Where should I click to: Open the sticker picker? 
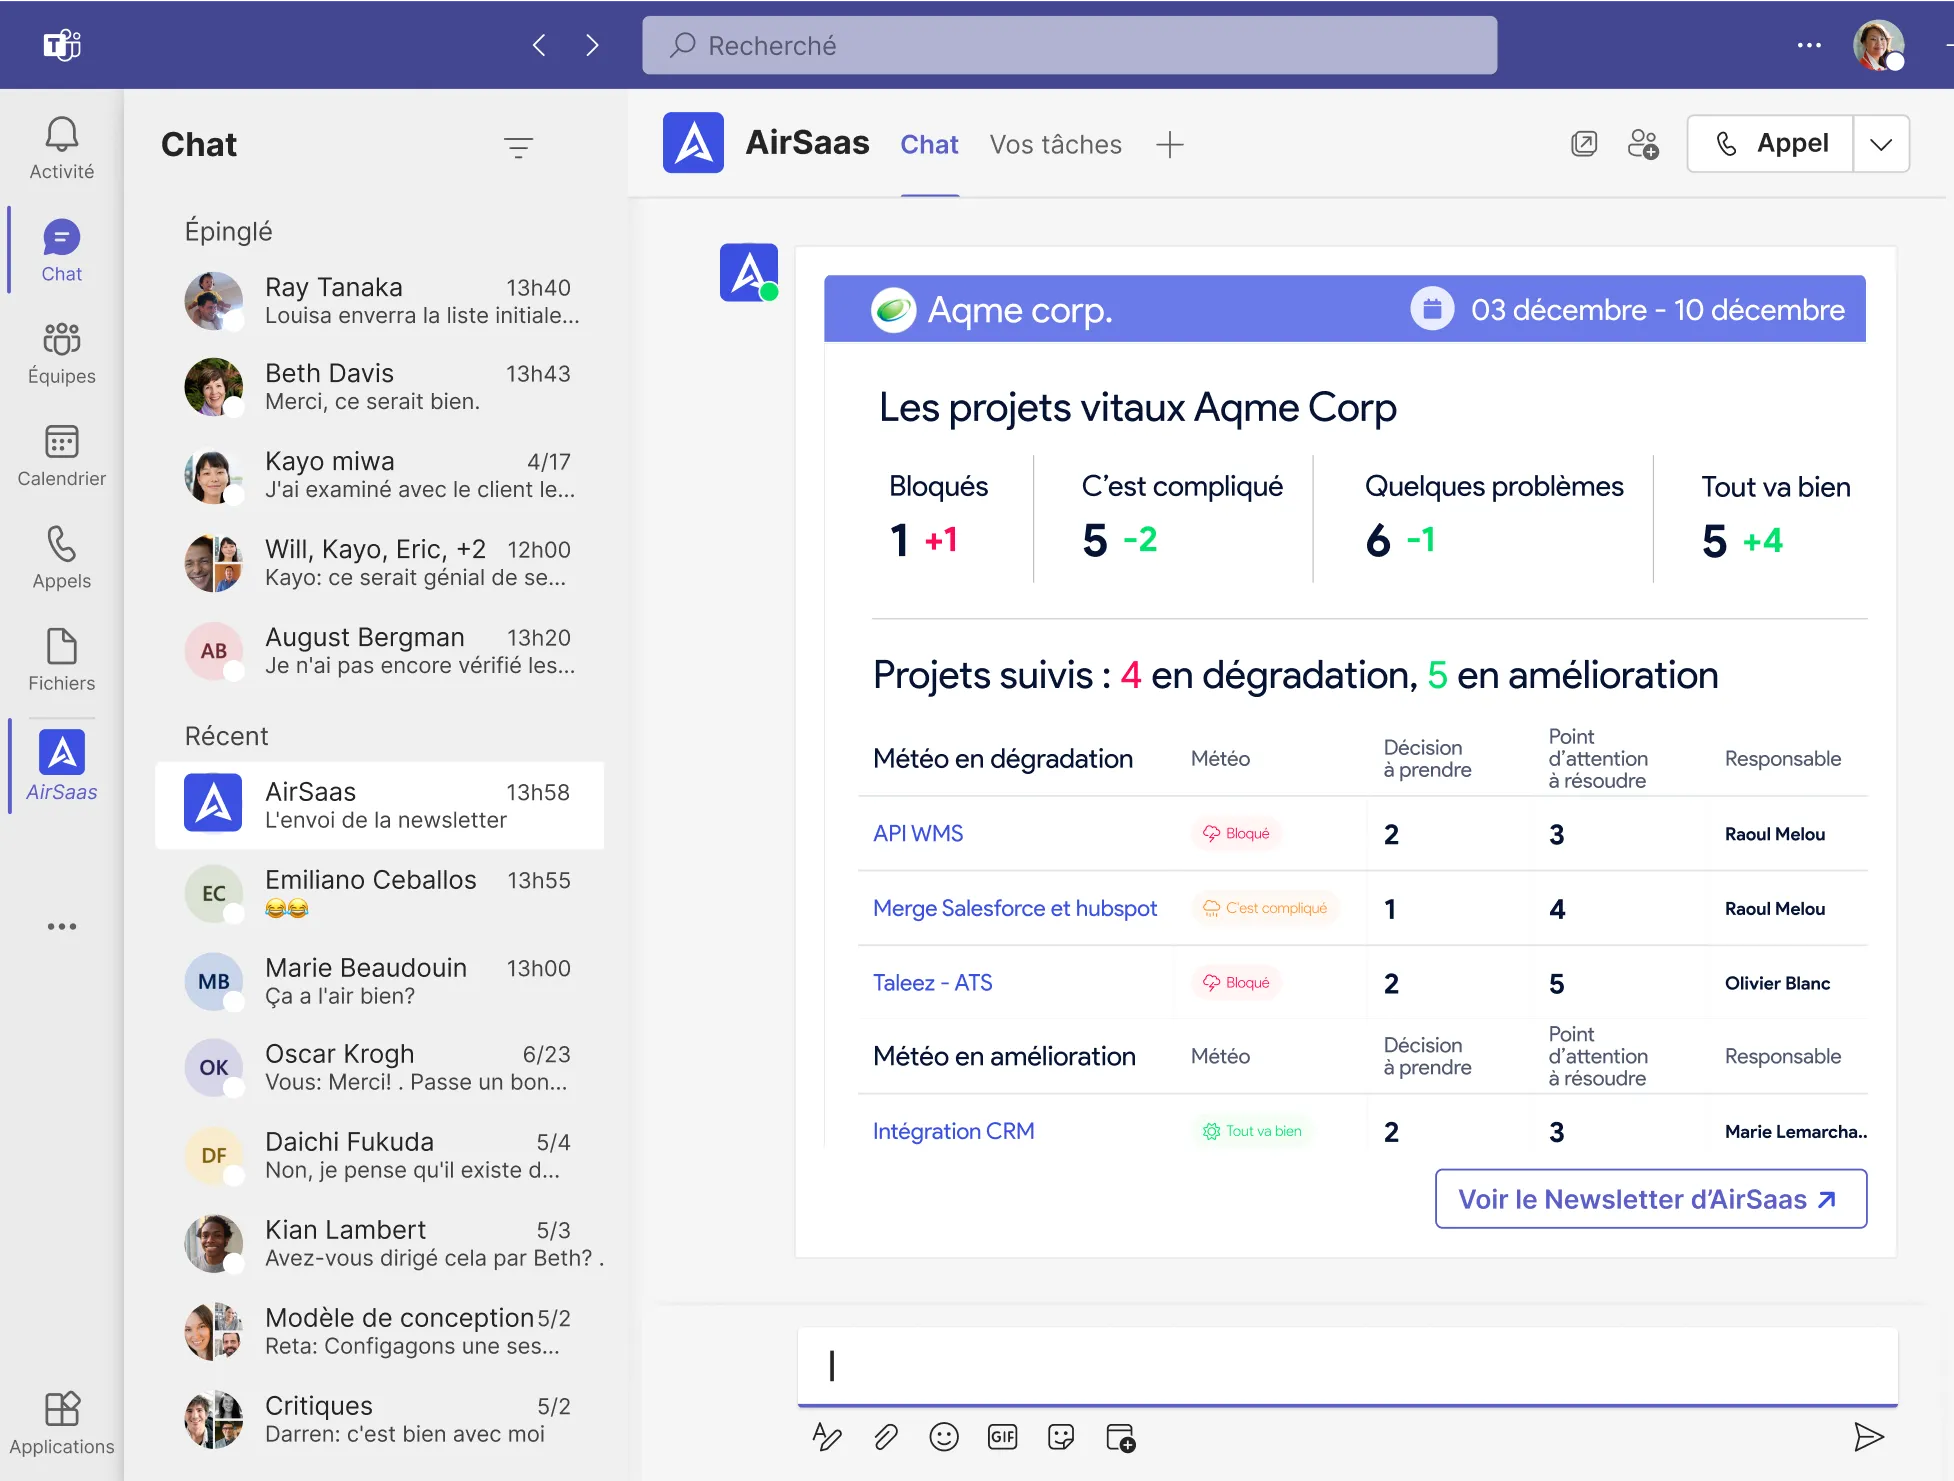tap(1060, 1437)
